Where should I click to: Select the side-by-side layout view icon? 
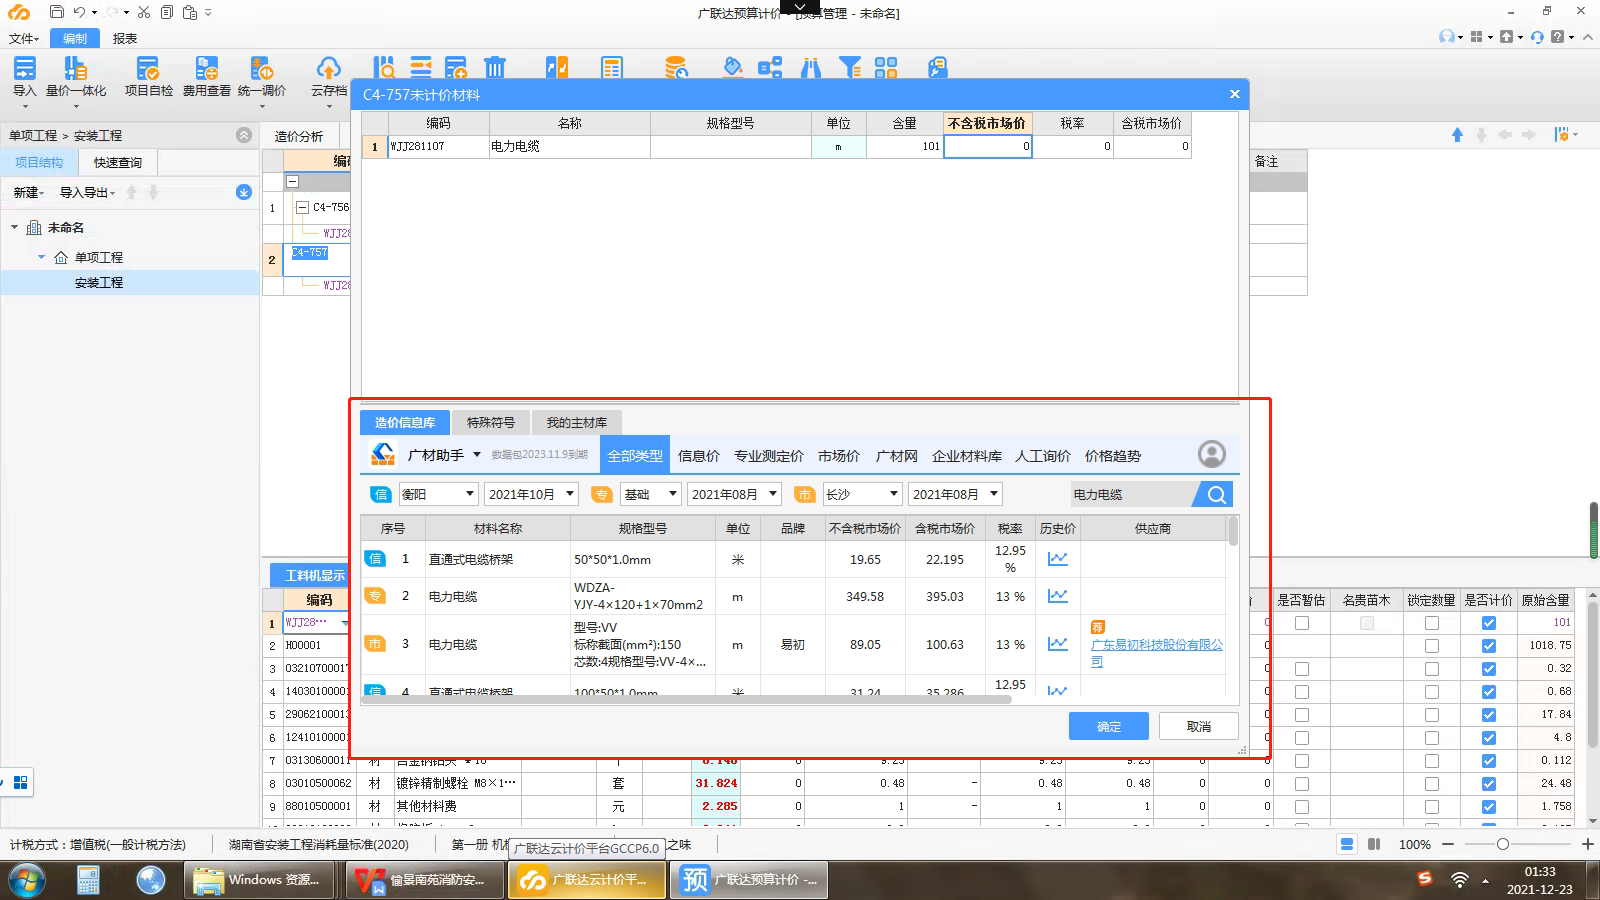[1374, 844]
